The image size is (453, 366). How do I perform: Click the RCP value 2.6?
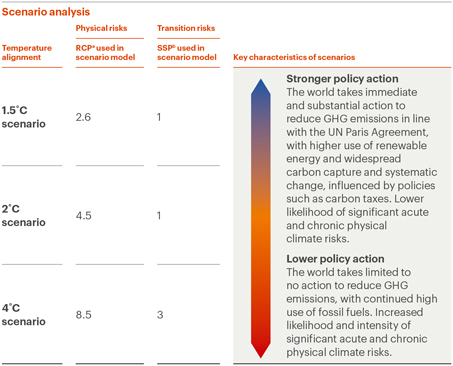83,117
